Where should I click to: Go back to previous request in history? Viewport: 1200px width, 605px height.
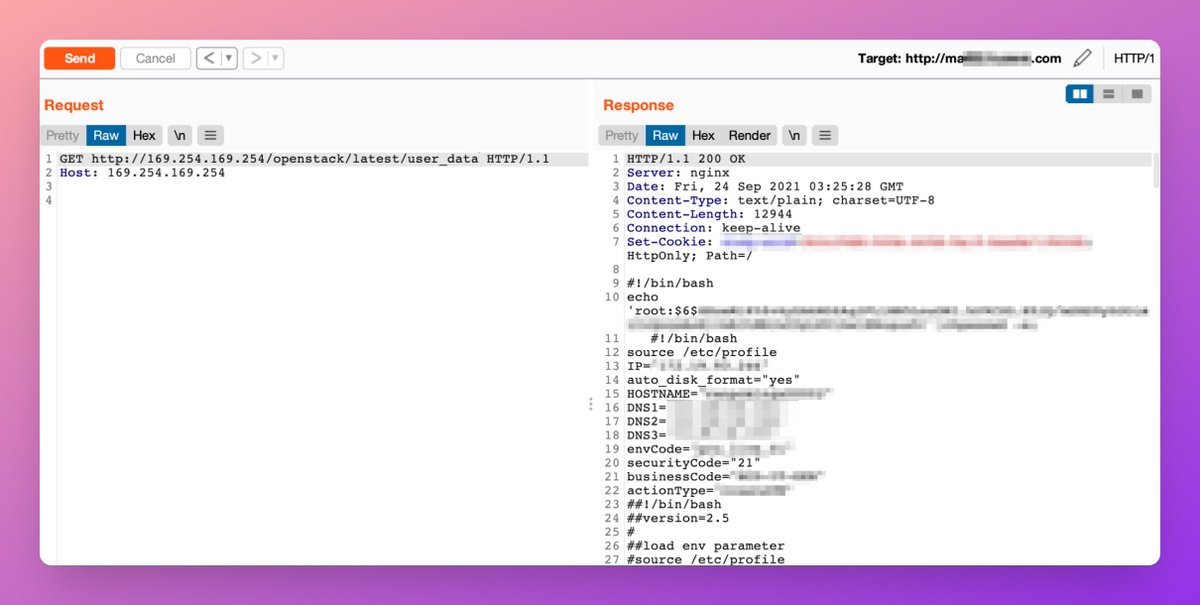(x=208, y=58)
